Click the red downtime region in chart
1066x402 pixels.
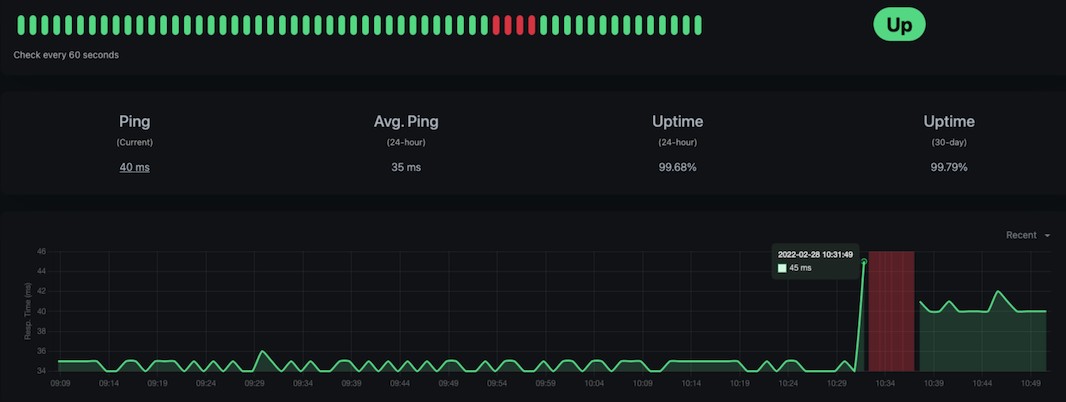tap(891, 310)
